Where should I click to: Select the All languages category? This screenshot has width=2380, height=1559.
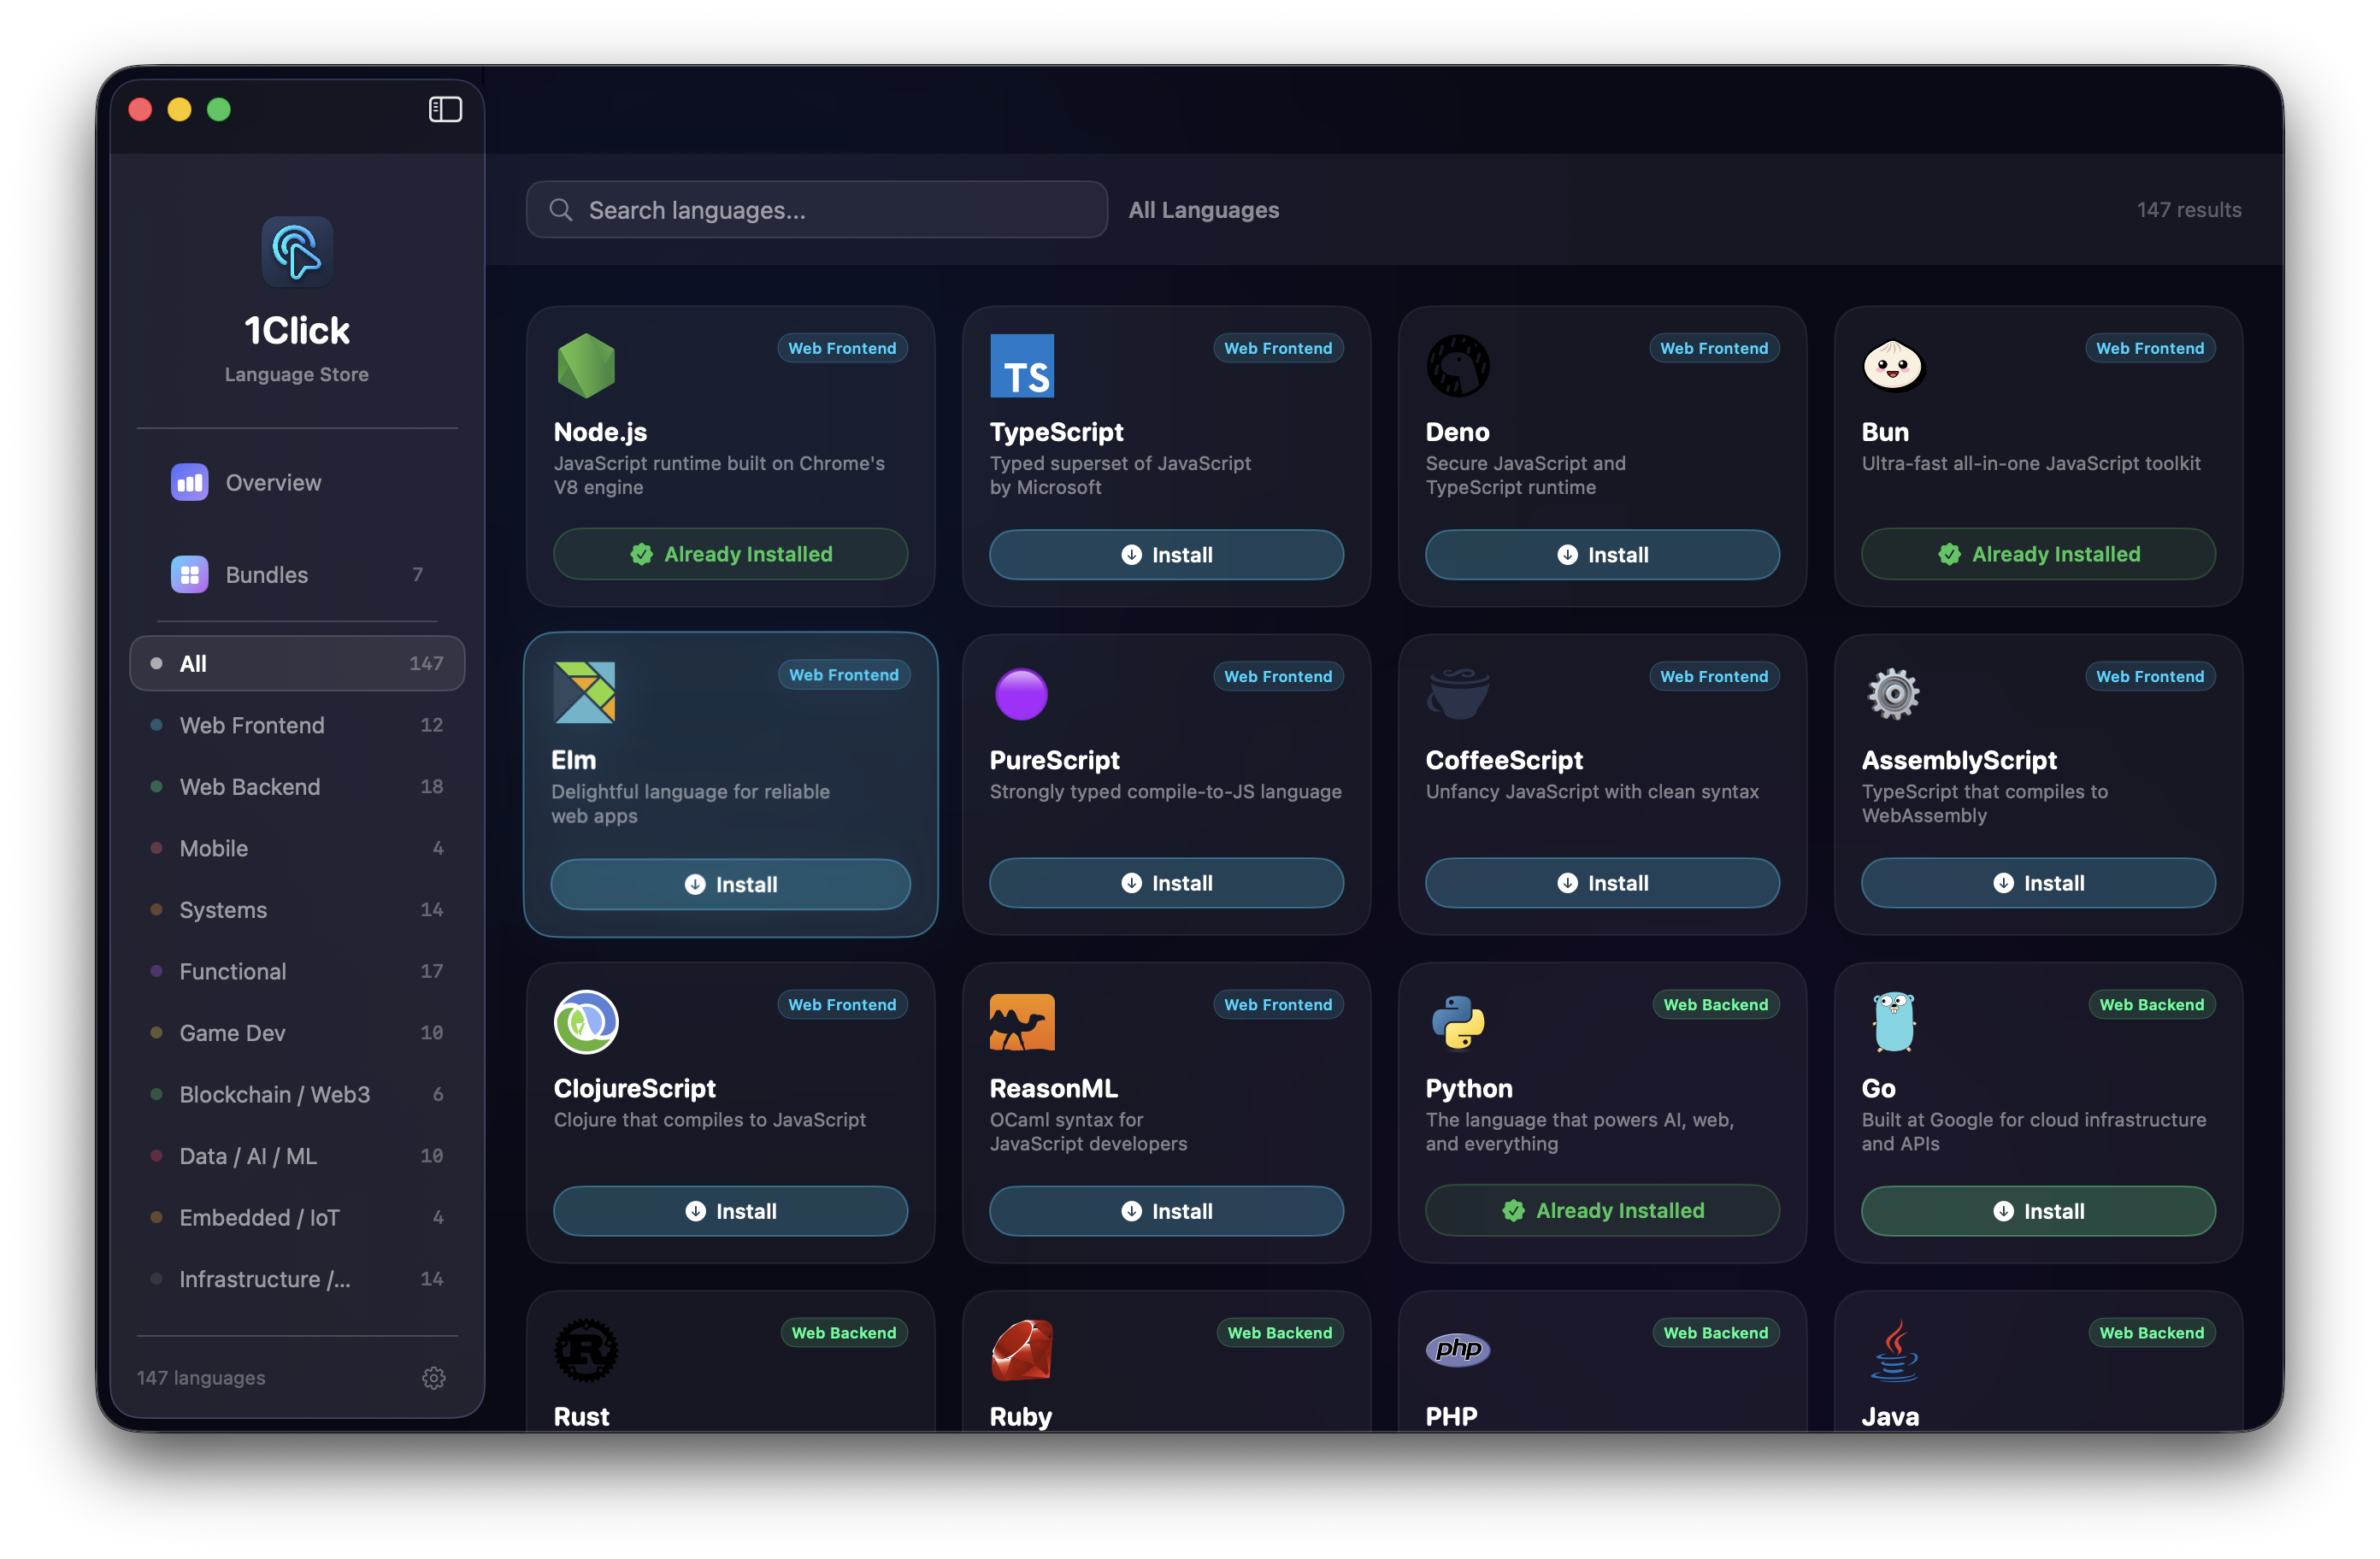tap(297, 663)
